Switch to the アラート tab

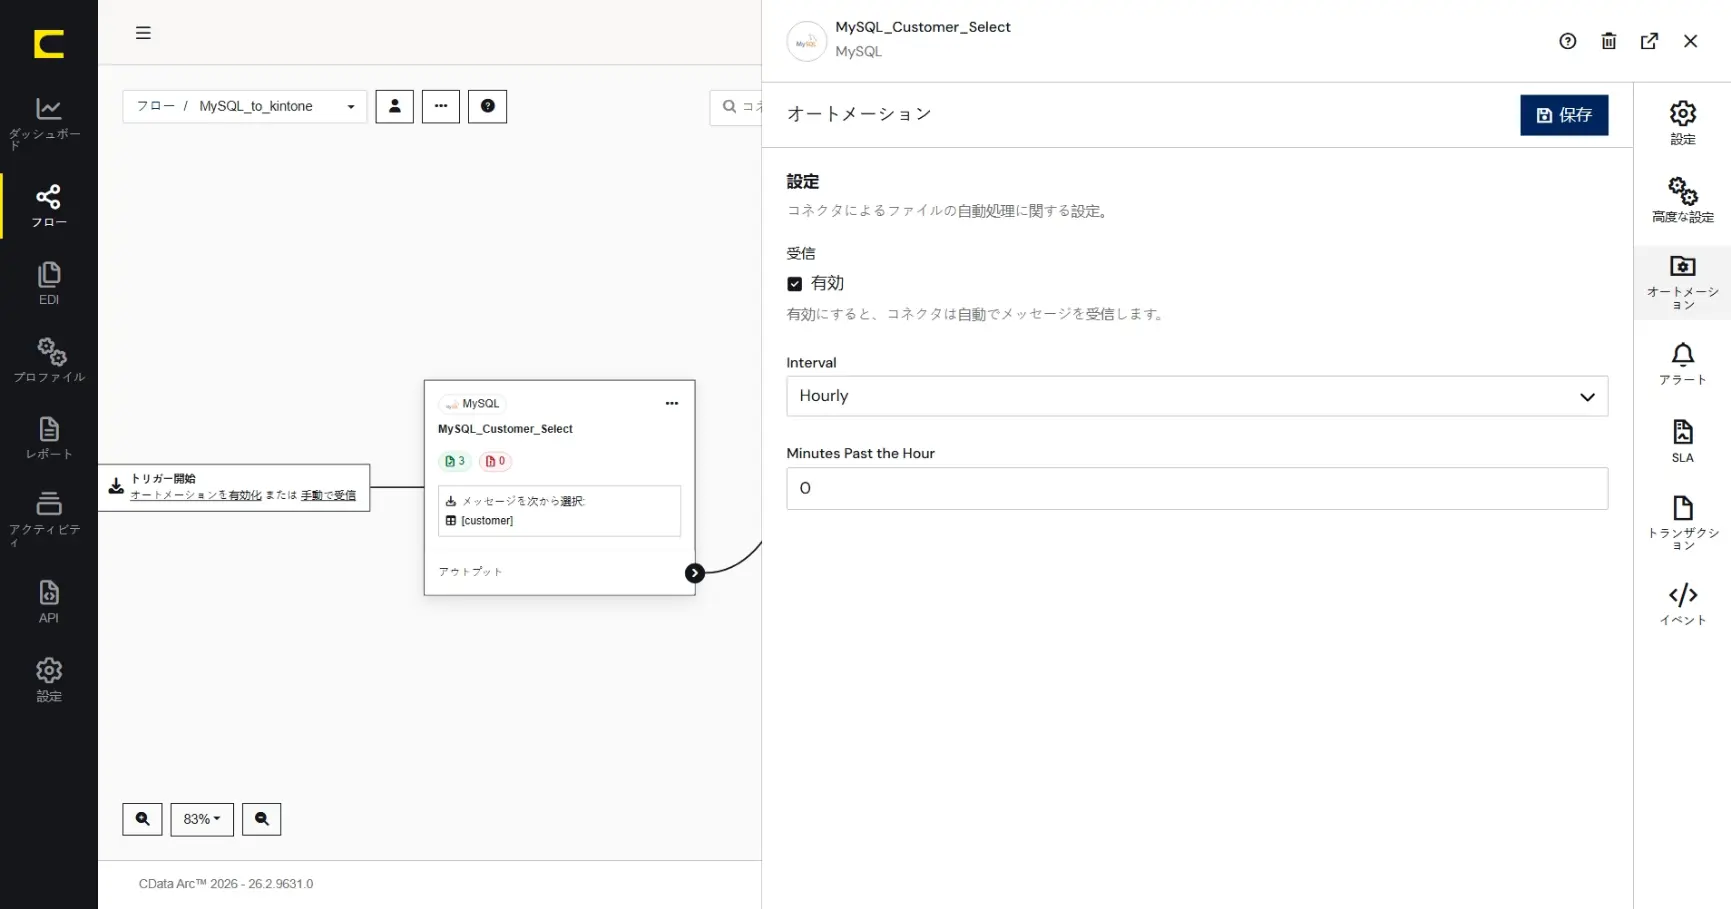coord(1683,364)
